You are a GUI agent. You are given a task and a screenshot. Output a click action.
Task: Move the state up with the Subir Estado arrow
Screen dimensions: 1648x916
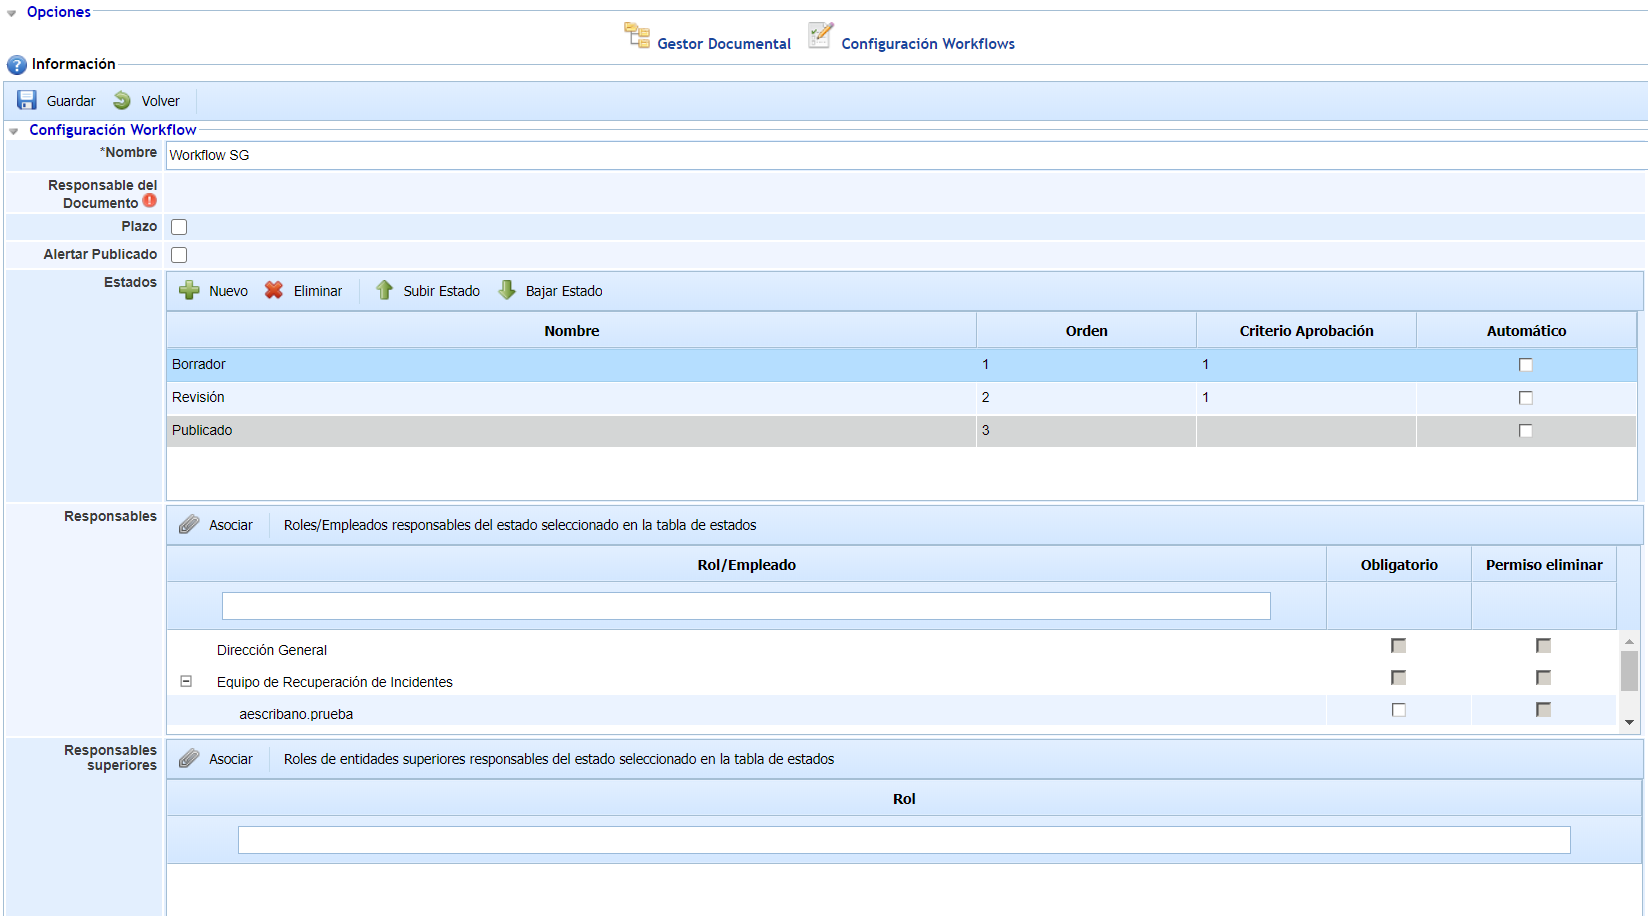384,291
